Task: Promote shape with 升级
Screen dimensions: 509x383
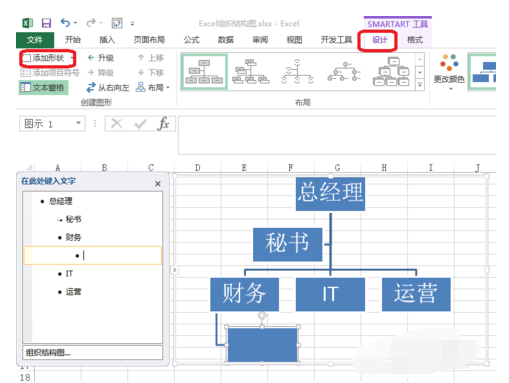Action: [x=100, y=58]
